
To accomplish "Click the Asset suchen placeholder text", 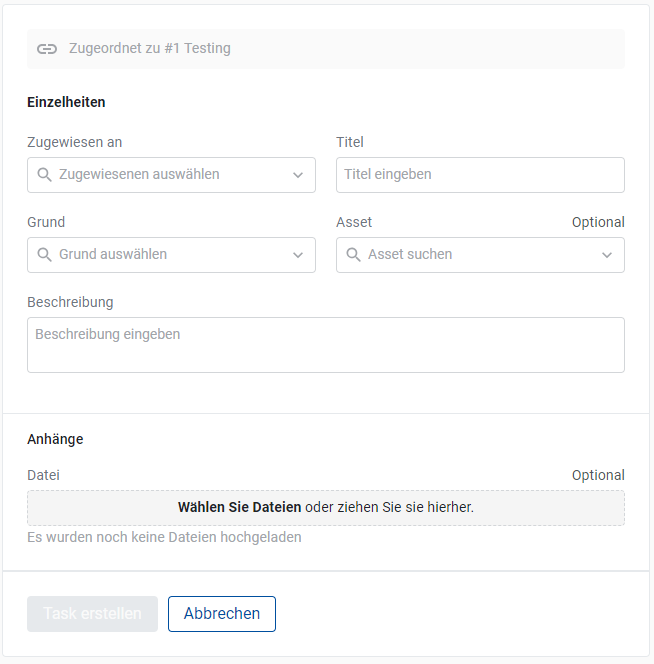I will pyautogui.click(x=410, y=254).
